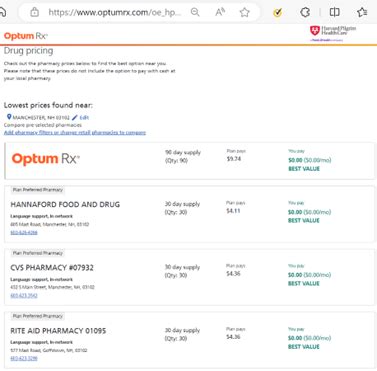This screenshot has height=371, width=377.
Task: Toggle read aloud icon in address bar
Action: click(x=220, y=12)
